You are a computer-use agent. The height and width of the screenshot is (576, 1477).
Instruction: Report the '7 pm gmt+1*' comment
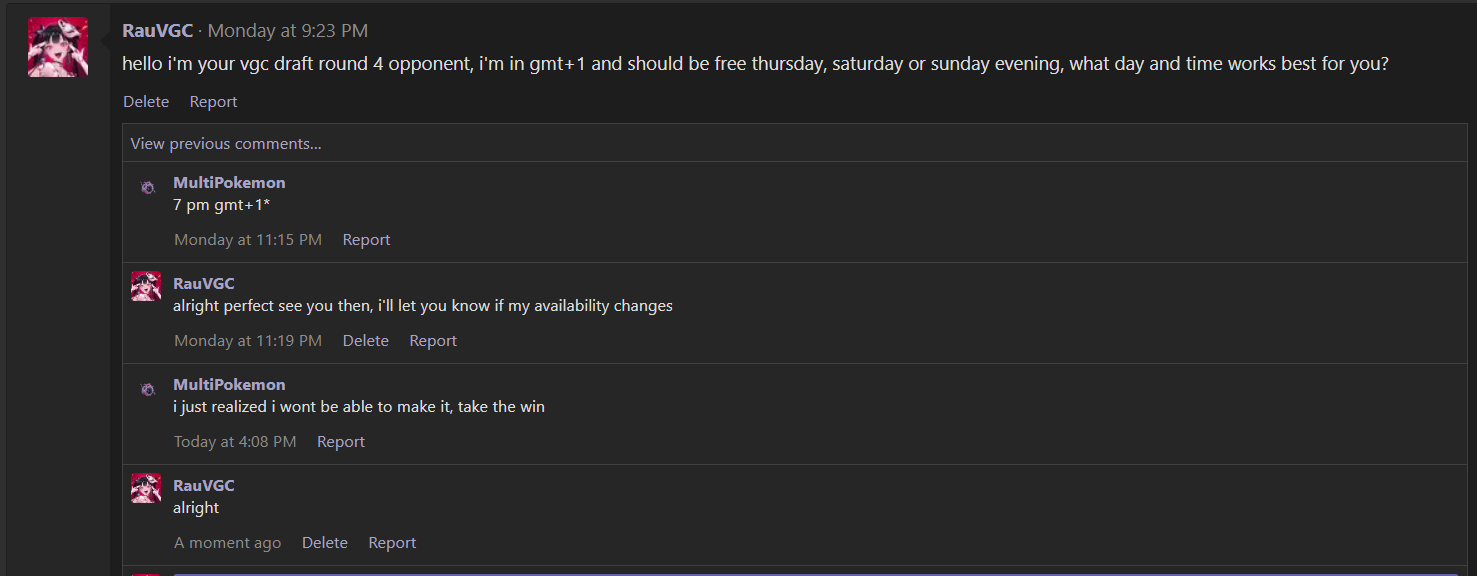click(366, 240)
